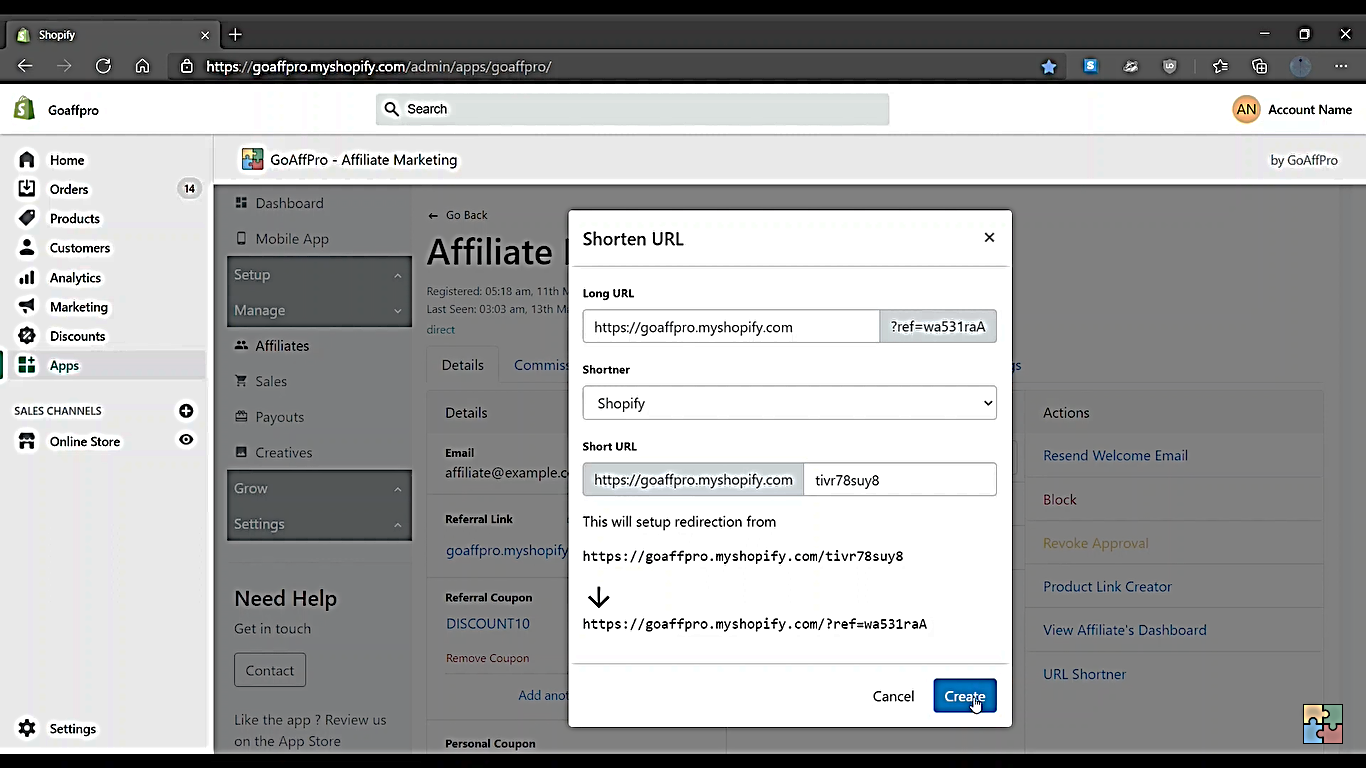Click Revoke Approval action
The image size is (1366, 768).
click(1095, 543)
